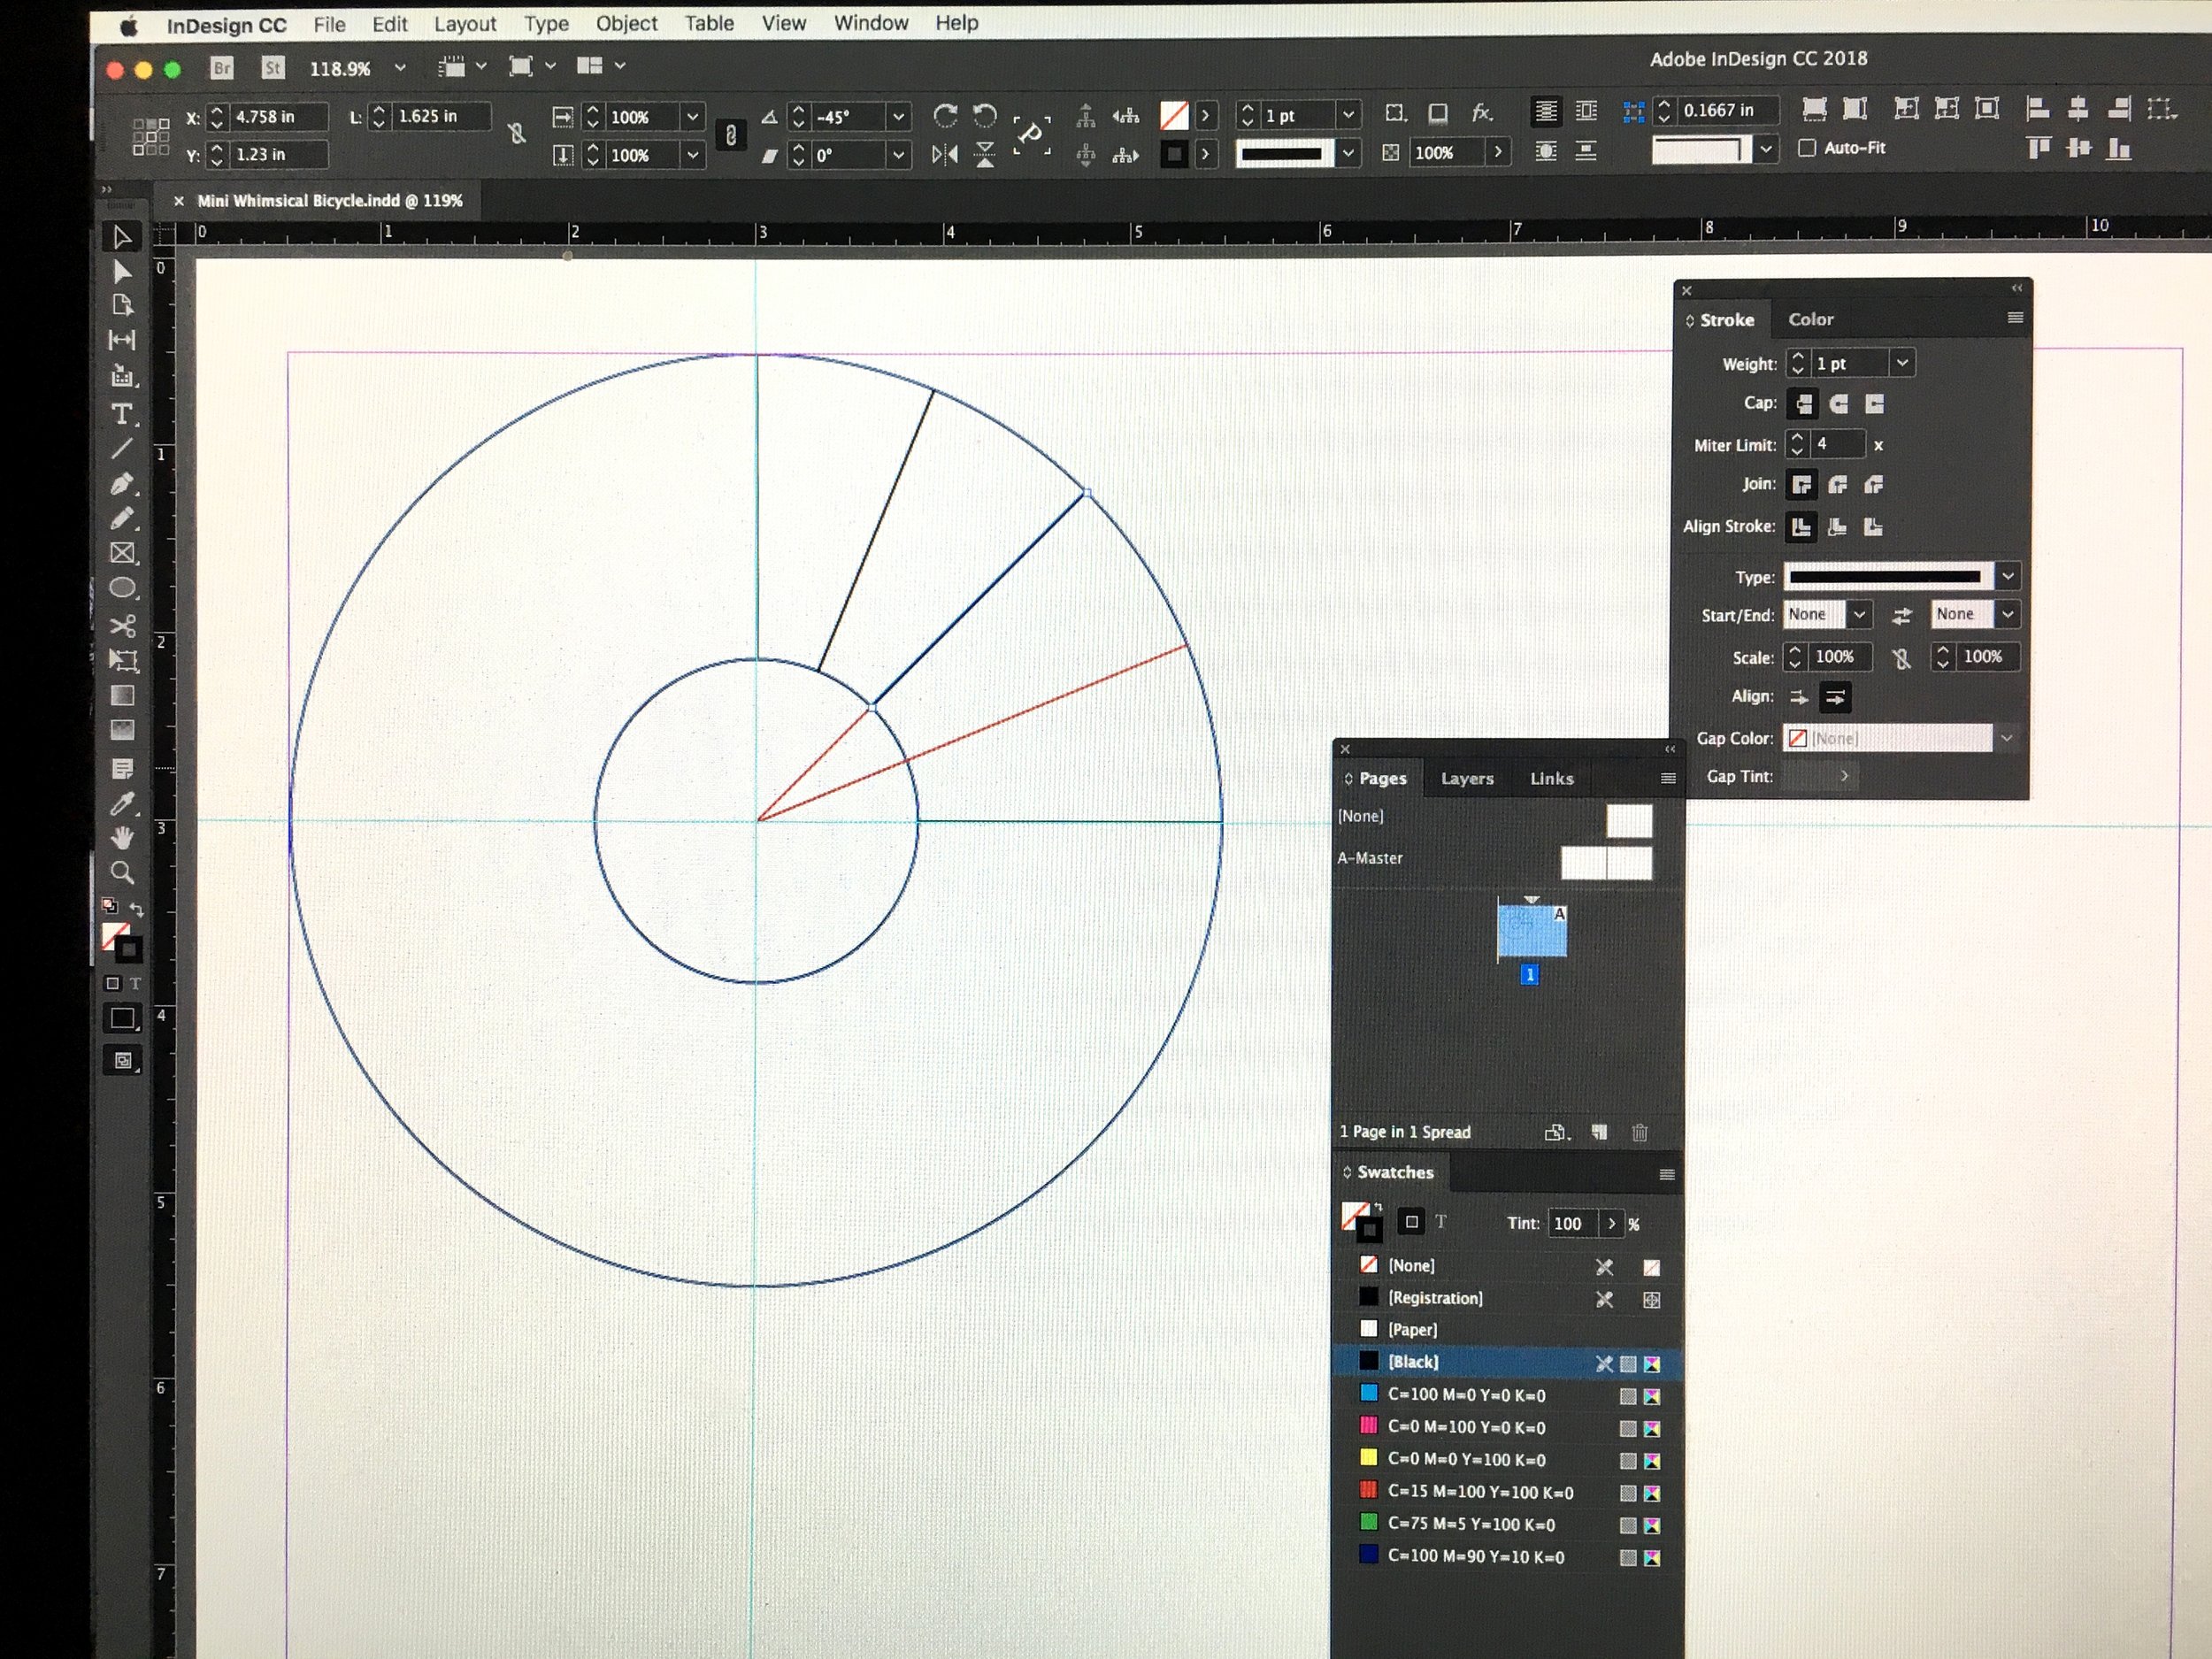The image size is (2212, 1659).
Task: Select the Line tool
Action: point(122,449)
